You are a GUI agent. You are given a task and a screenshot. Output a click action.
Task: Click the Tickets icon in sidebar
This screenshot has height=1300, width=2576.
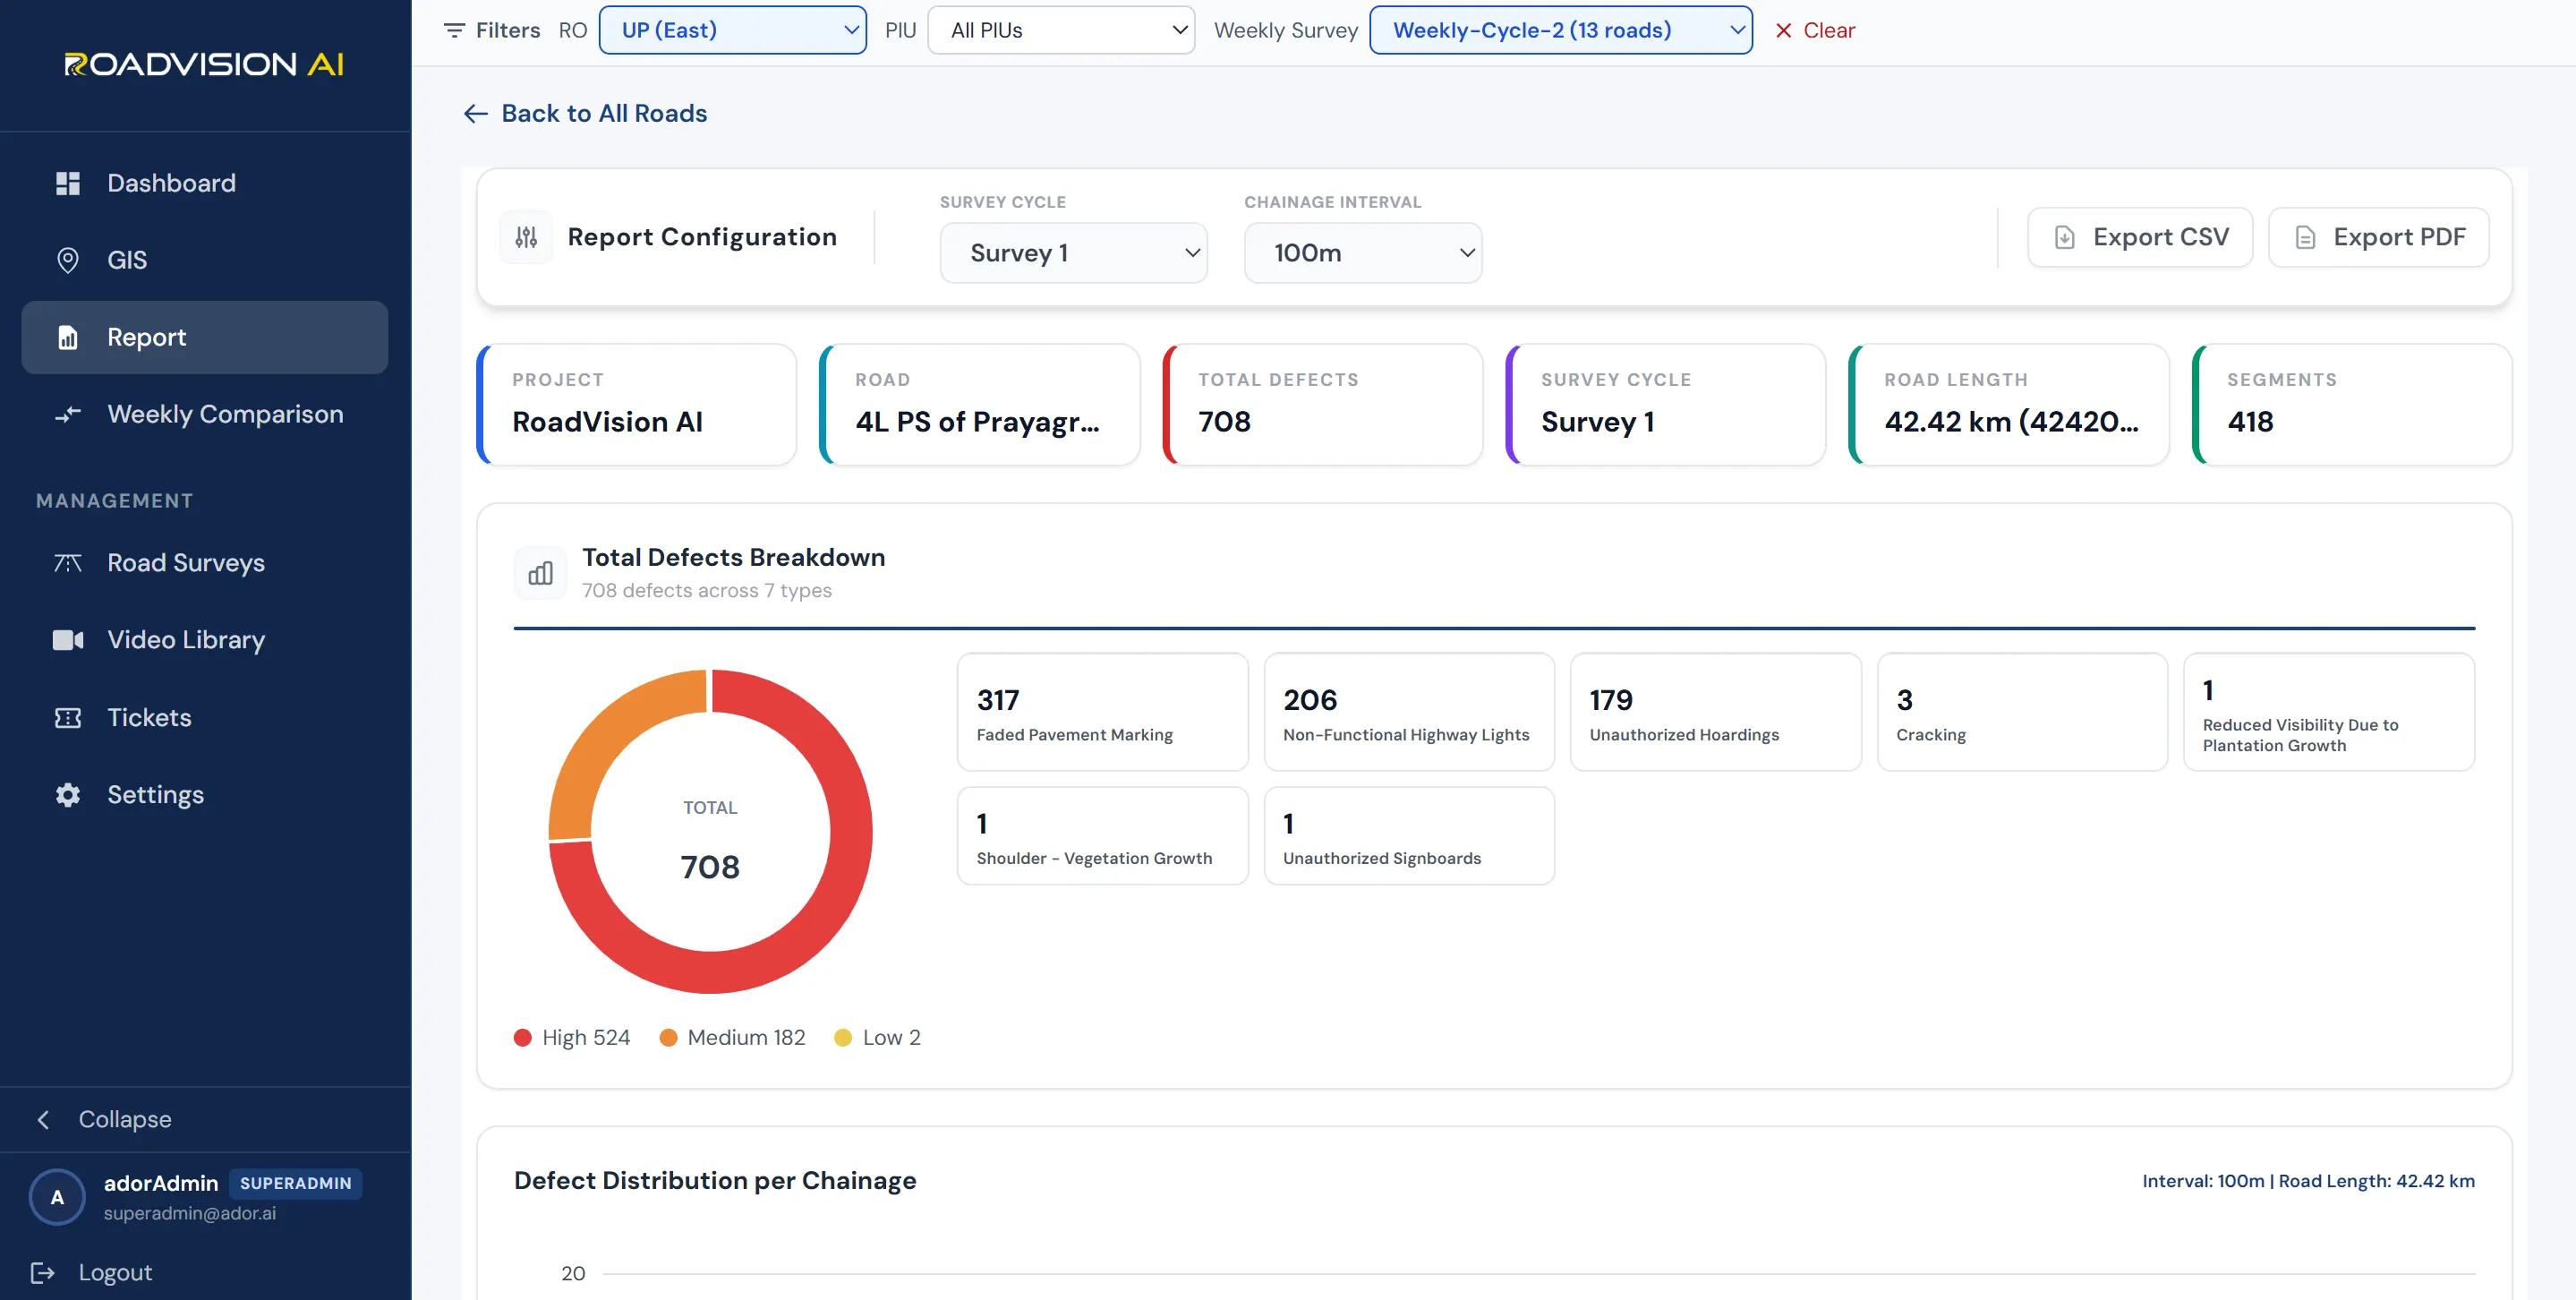coord(67,718)
